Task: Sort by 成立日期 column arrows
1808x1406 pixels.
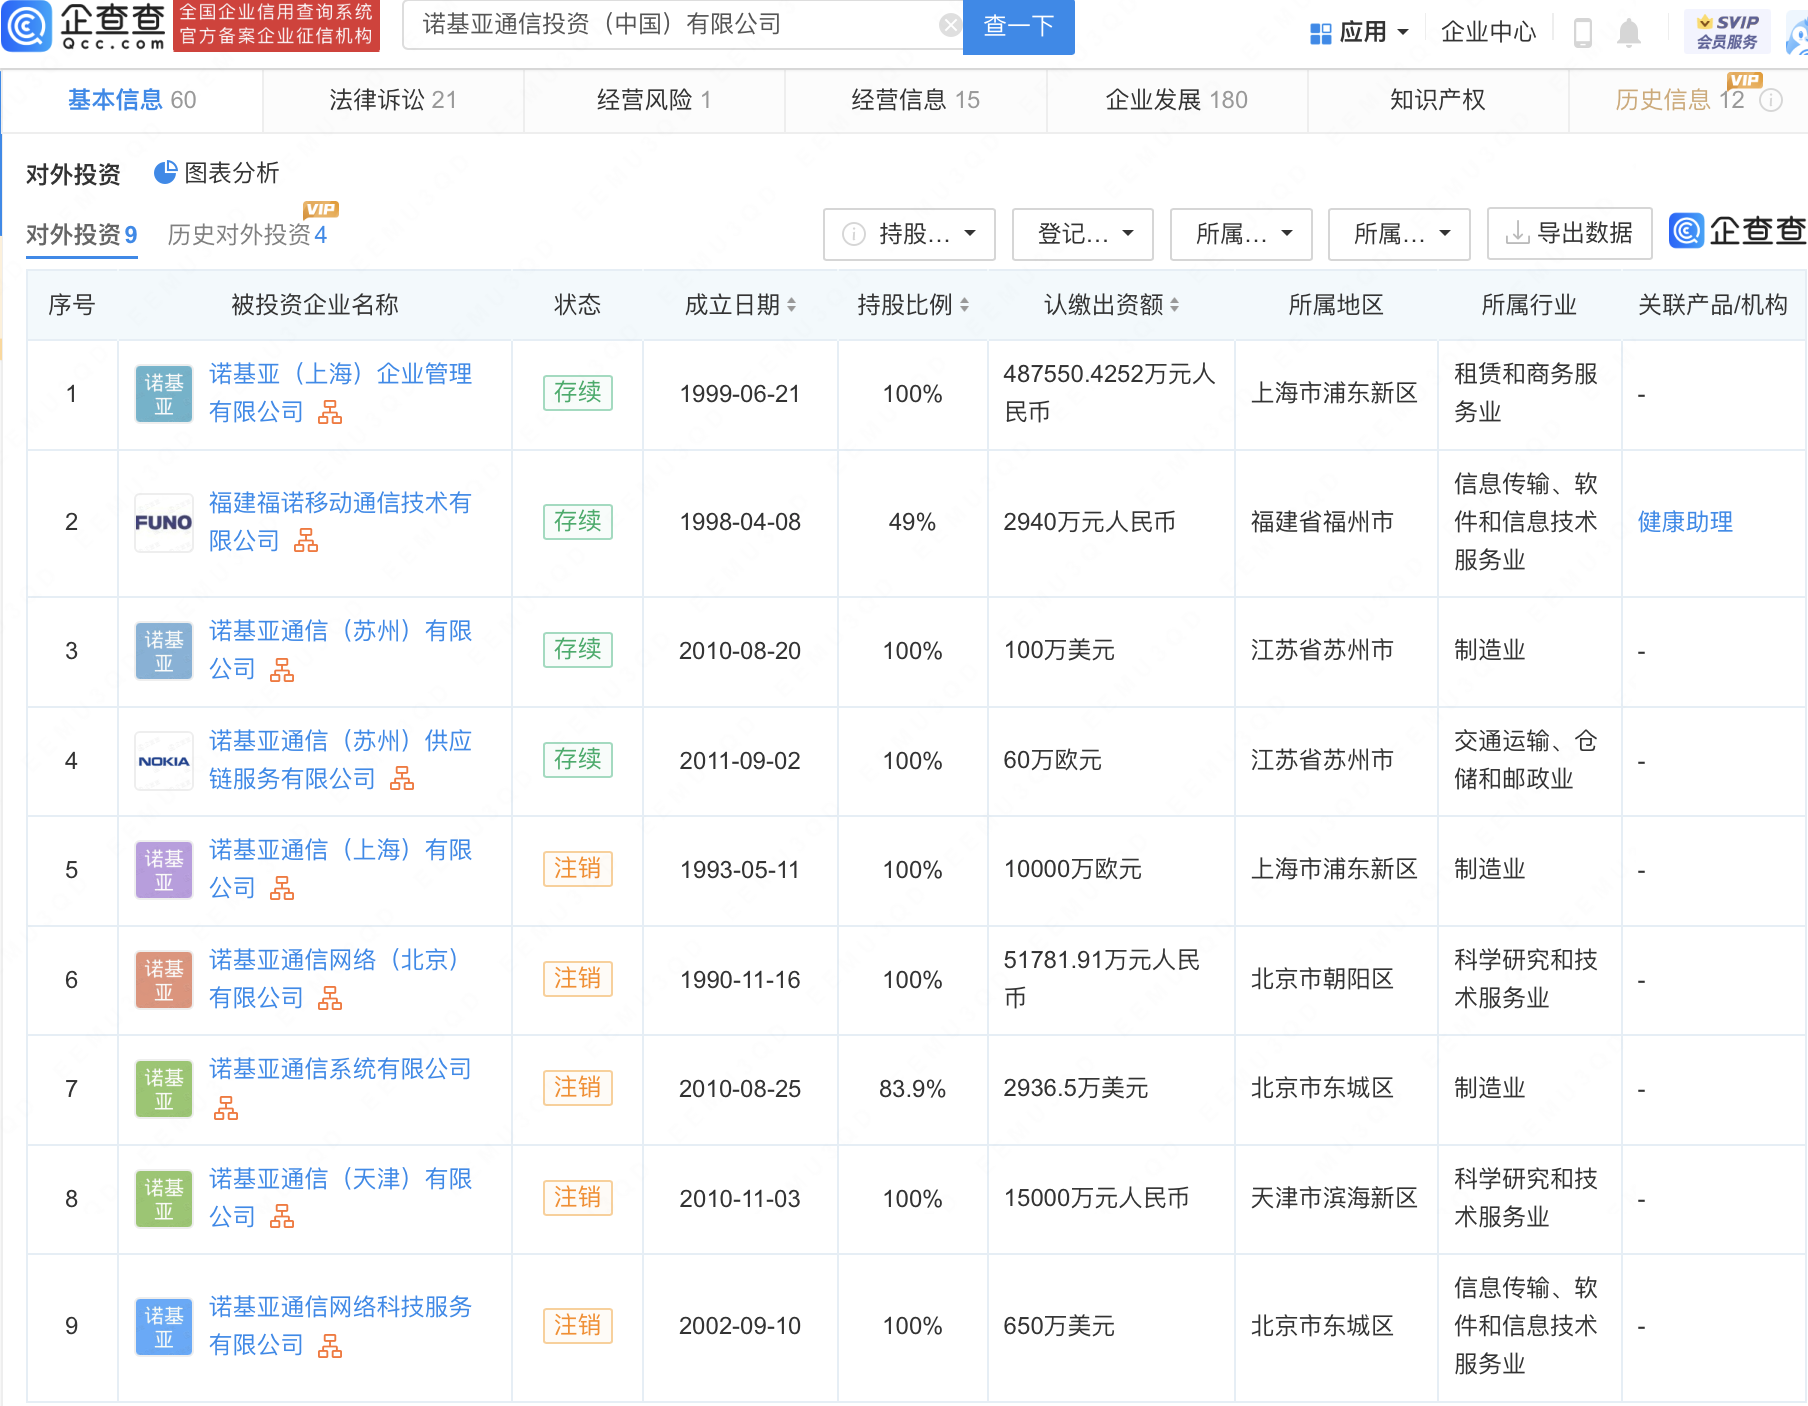Action: [791, 305]
